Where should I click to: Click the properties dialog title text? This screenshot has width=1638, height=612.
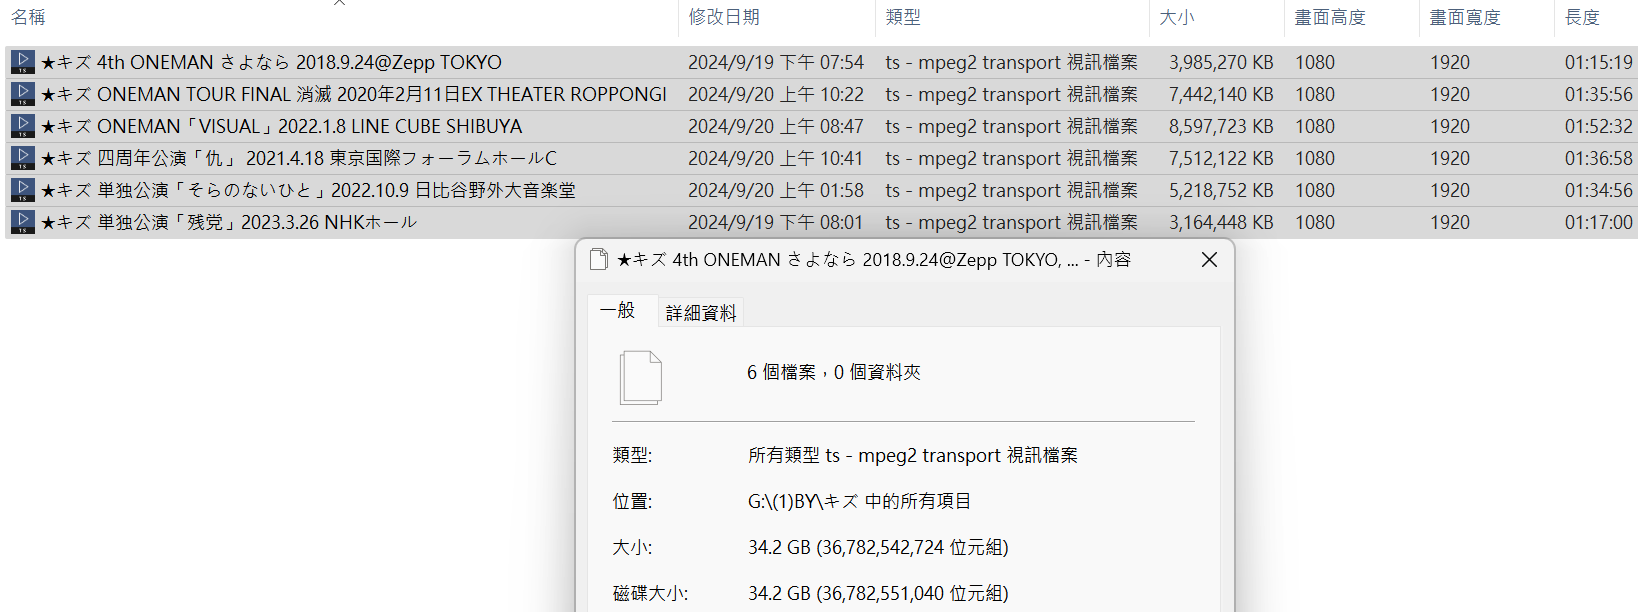[873, 260]
